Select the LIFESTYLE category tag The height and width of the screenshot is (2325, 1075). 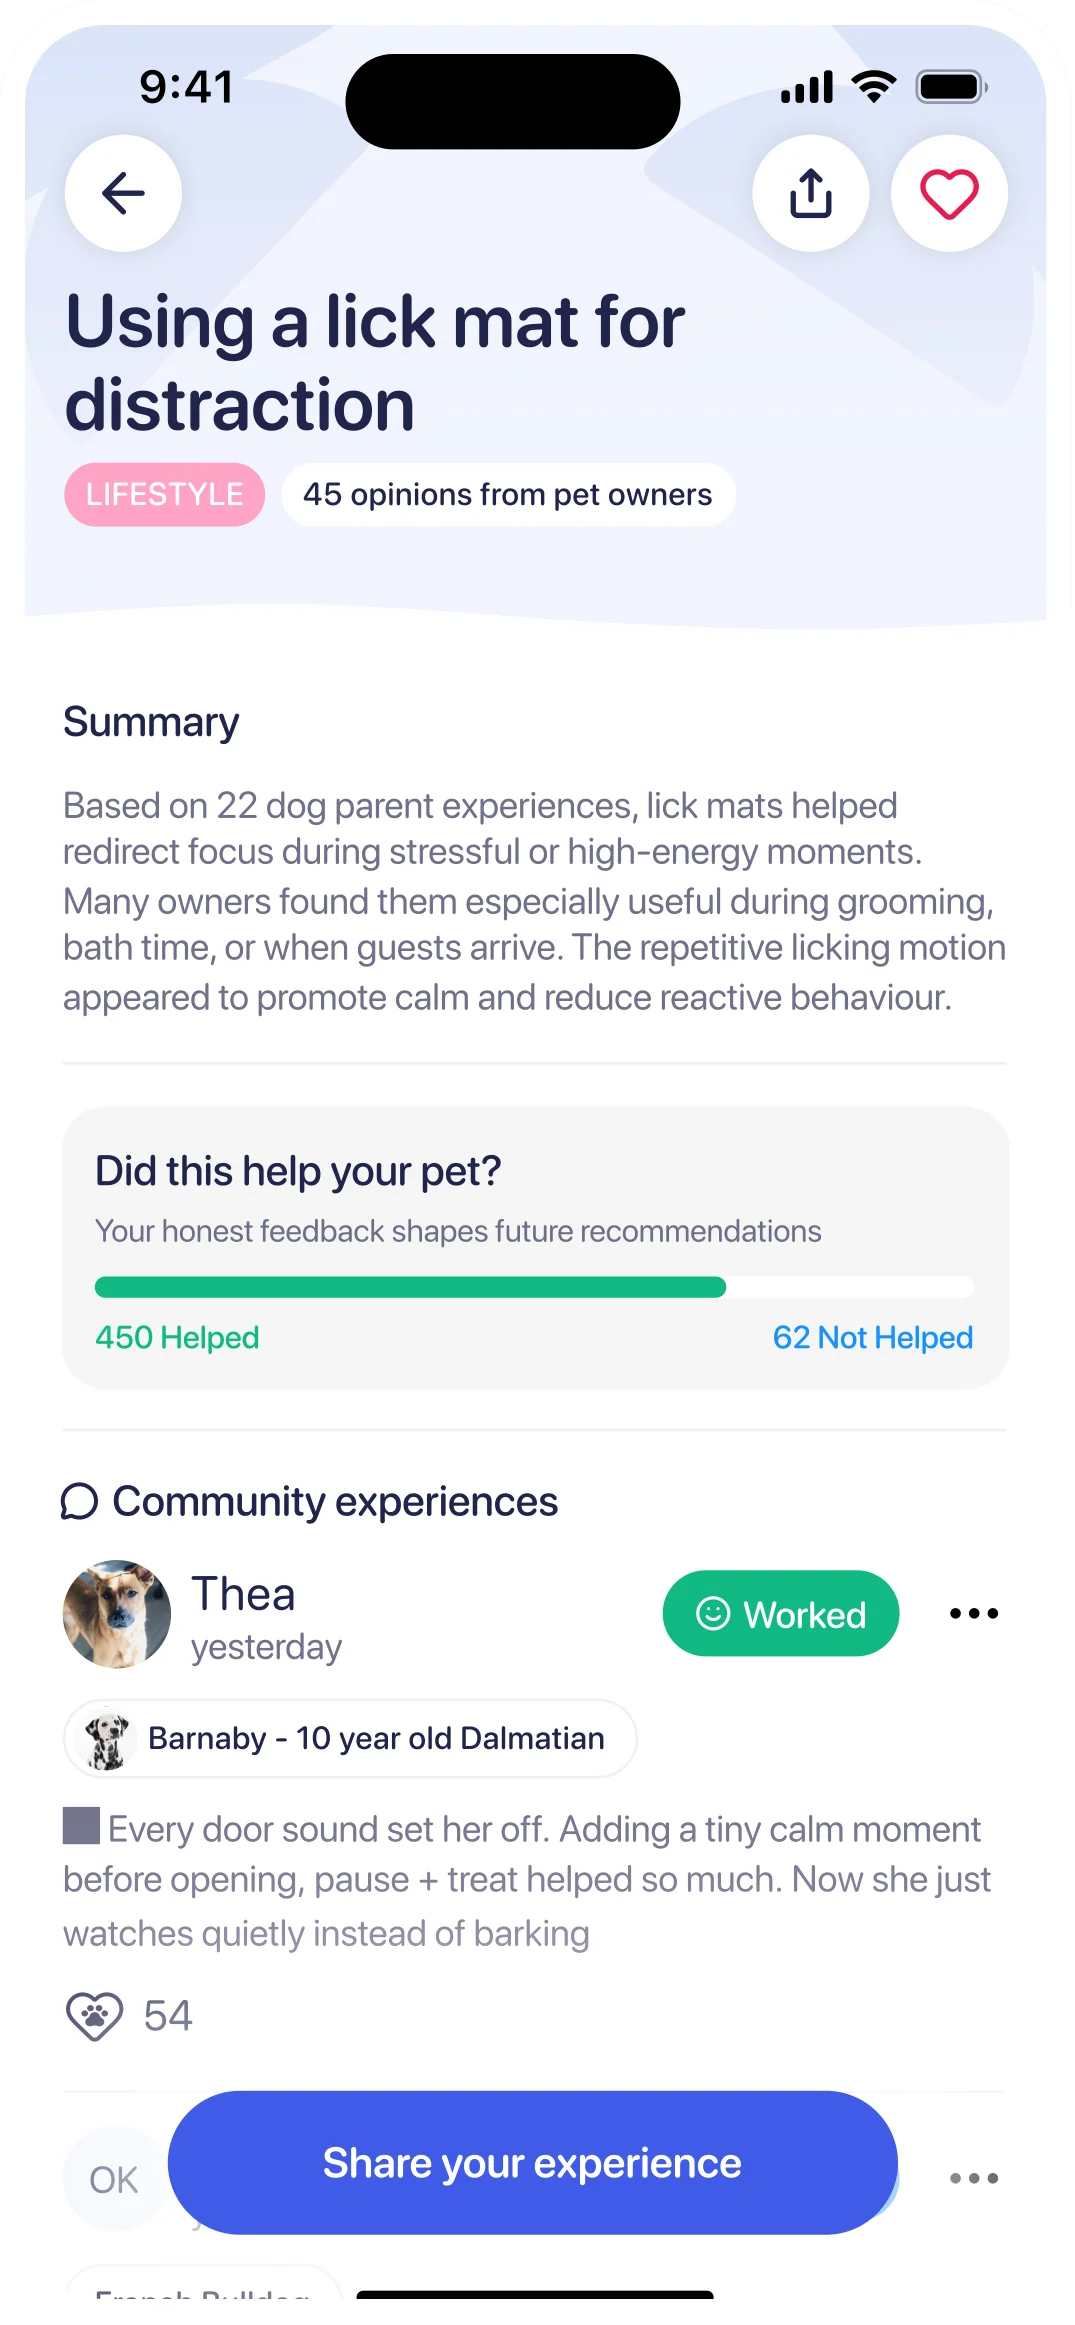point(164,494)
